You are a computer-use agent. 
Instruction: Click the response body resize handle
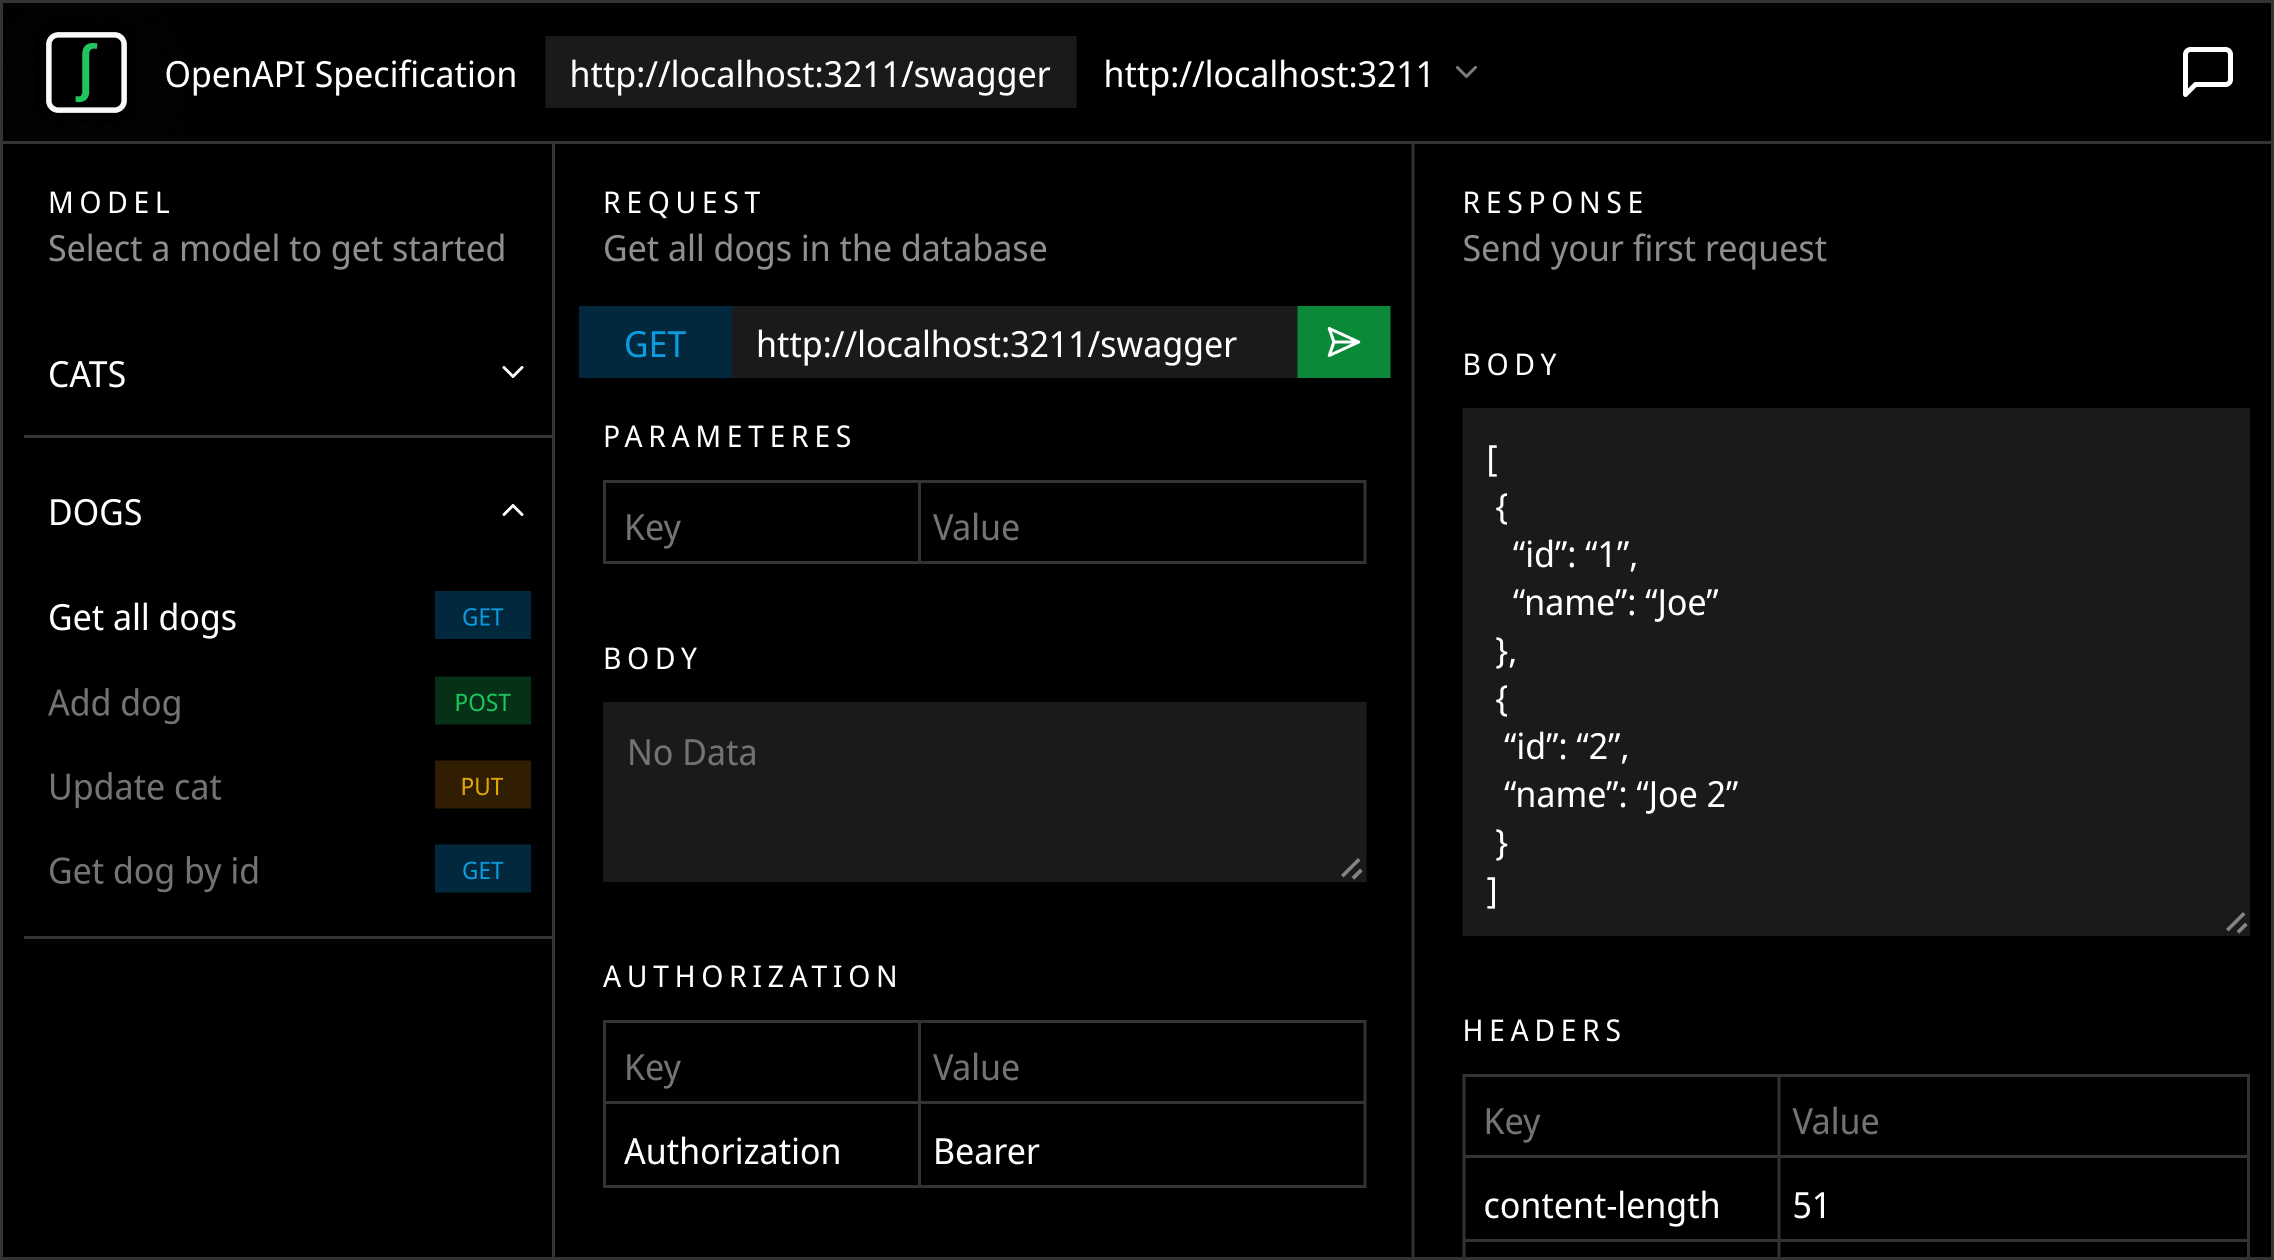coord(2236,922)
